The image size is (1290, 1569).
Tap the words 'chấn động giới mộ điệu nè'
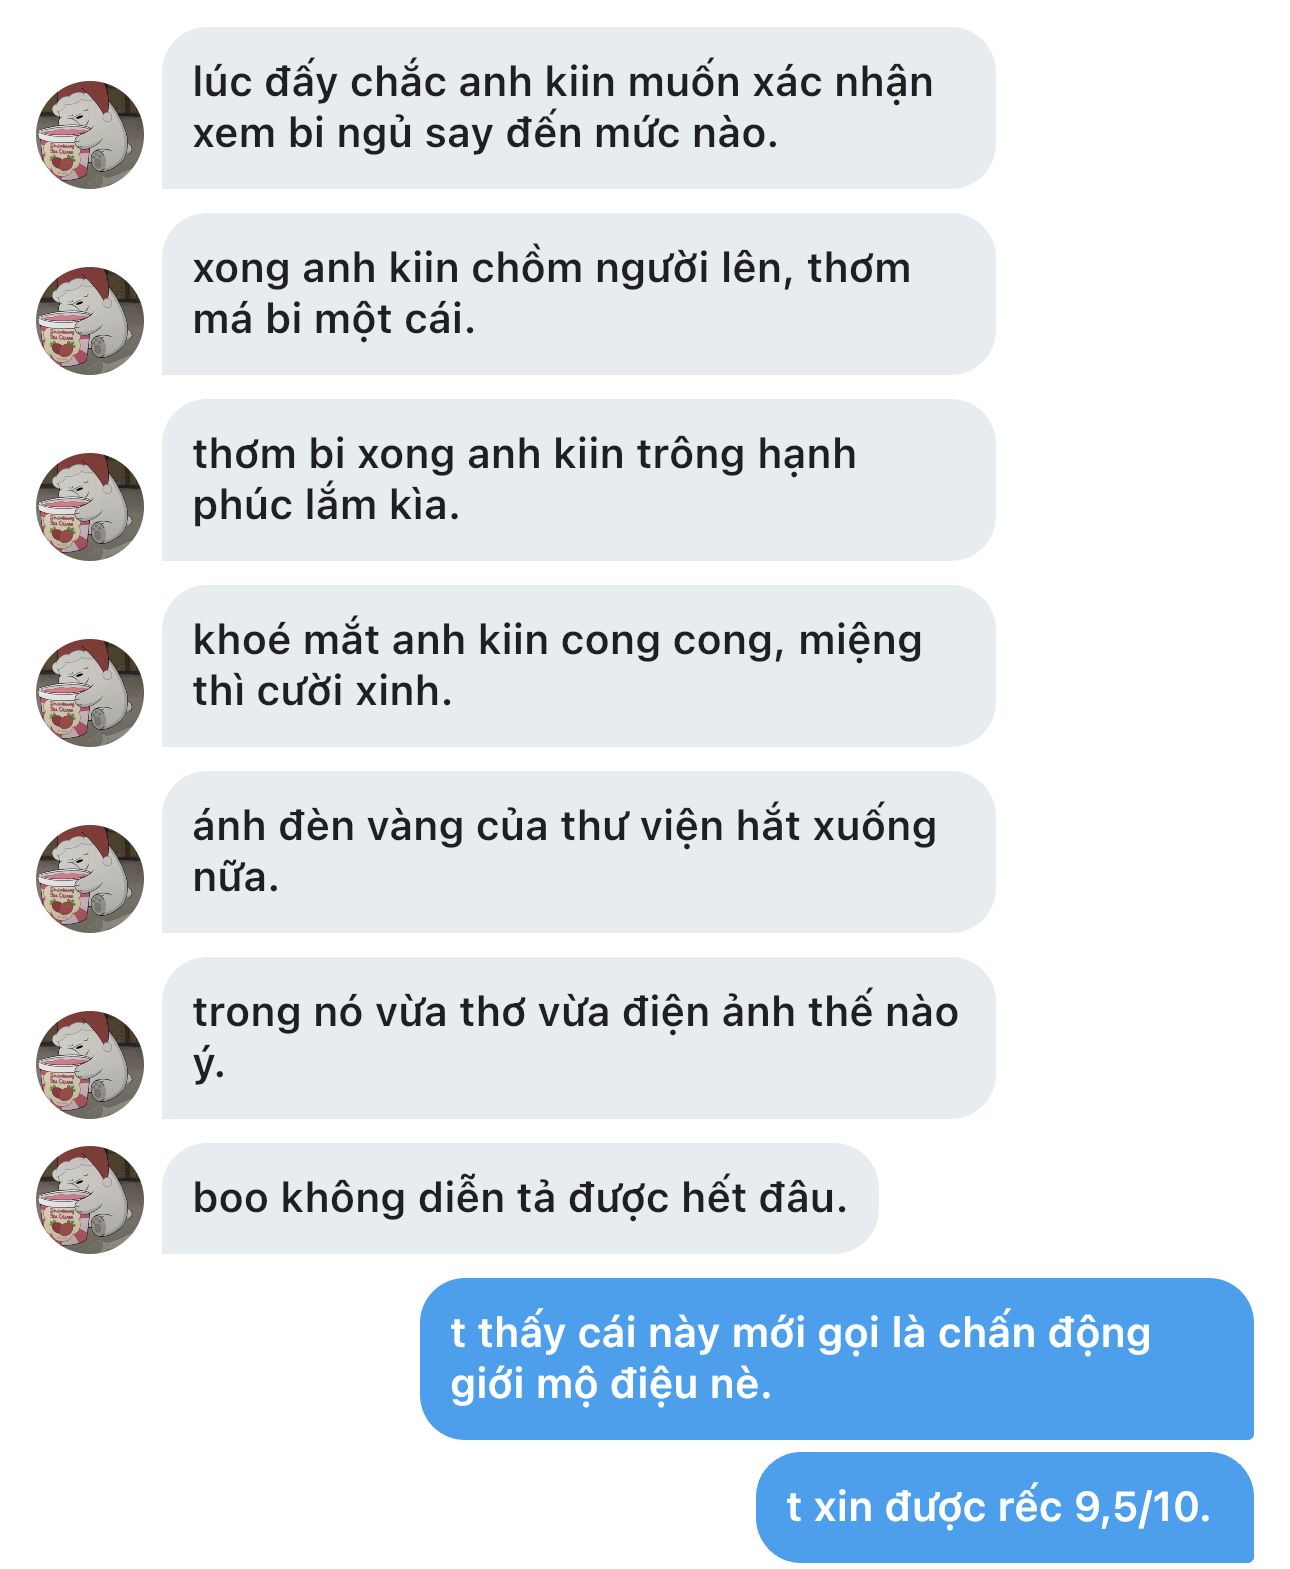click(x=800, y=1359)
